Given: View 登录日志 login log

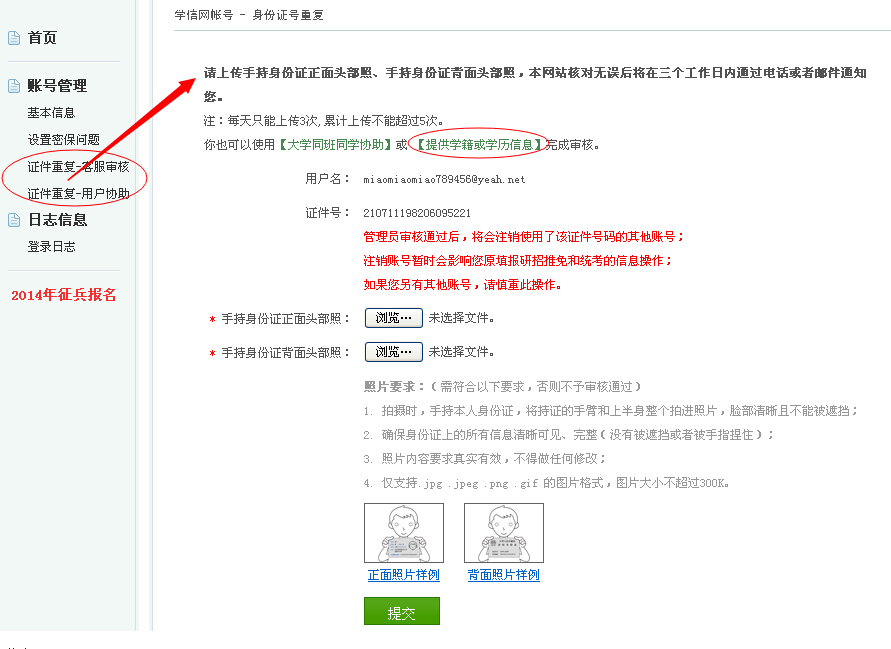Looking at the screenshot, I should pos(51,247).
